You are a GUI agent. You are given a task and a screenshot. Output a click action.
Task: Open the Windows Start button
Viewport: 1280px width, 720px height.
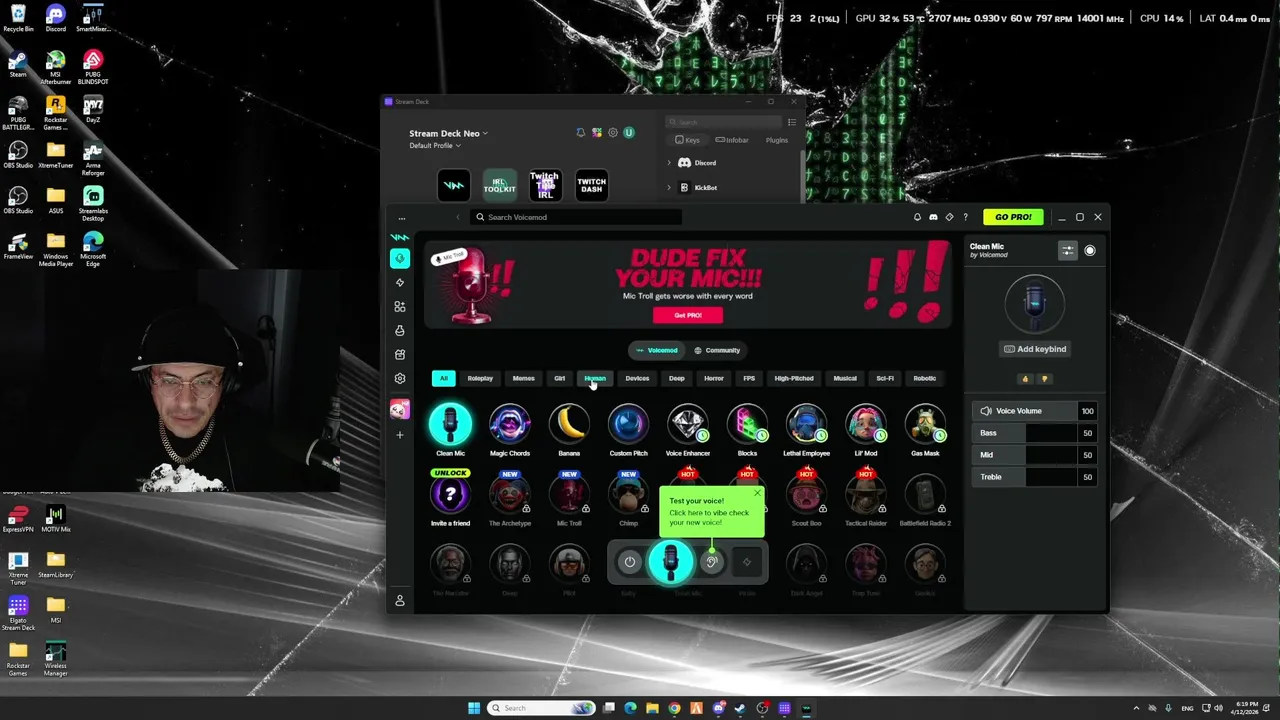coord(474,708)
